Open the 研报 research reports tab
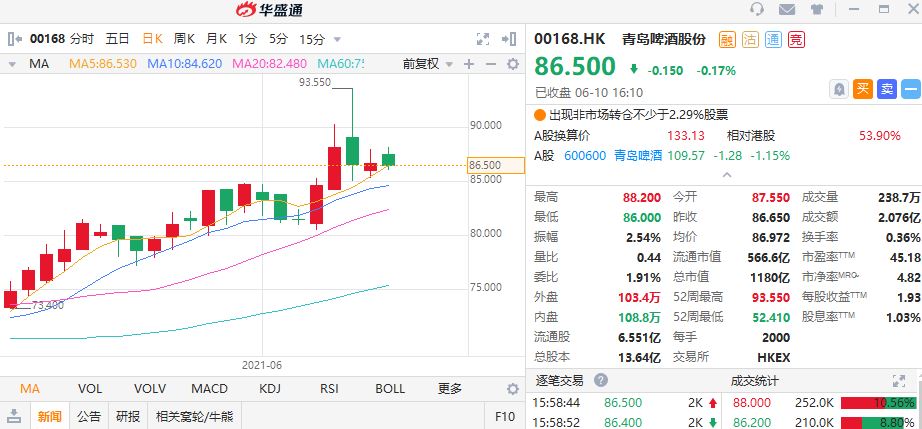 128,417
